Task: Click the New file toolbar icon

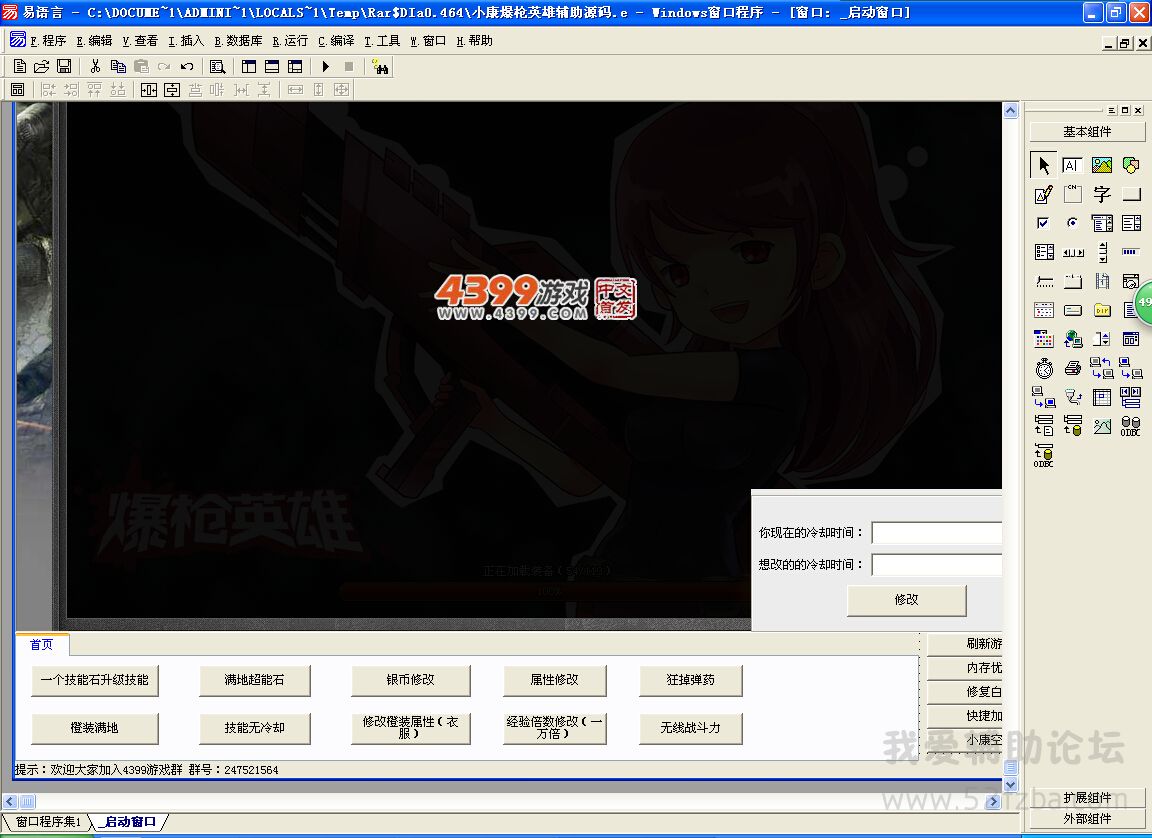Action: [x=20, y=67]
